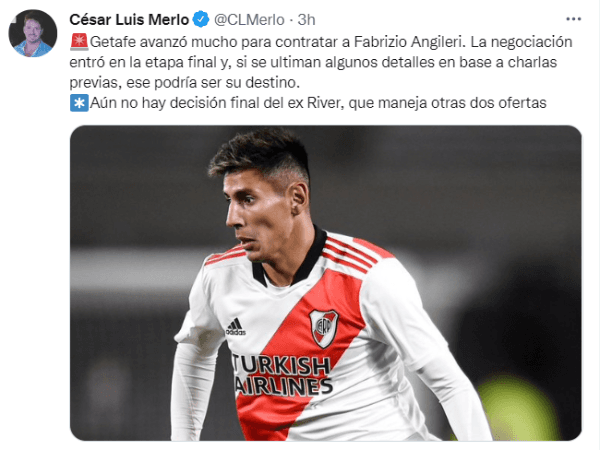Click the Adidas logo on the jersey
This screenshot has height=450, width=600.
pos(235,327)
